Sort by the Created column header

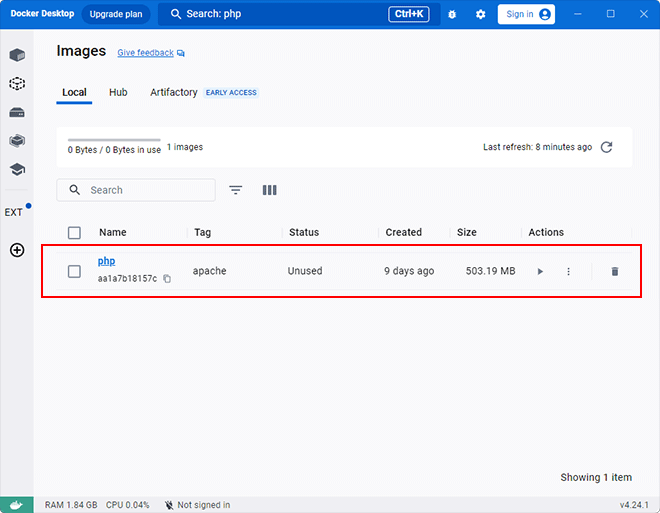coord(403,232)
